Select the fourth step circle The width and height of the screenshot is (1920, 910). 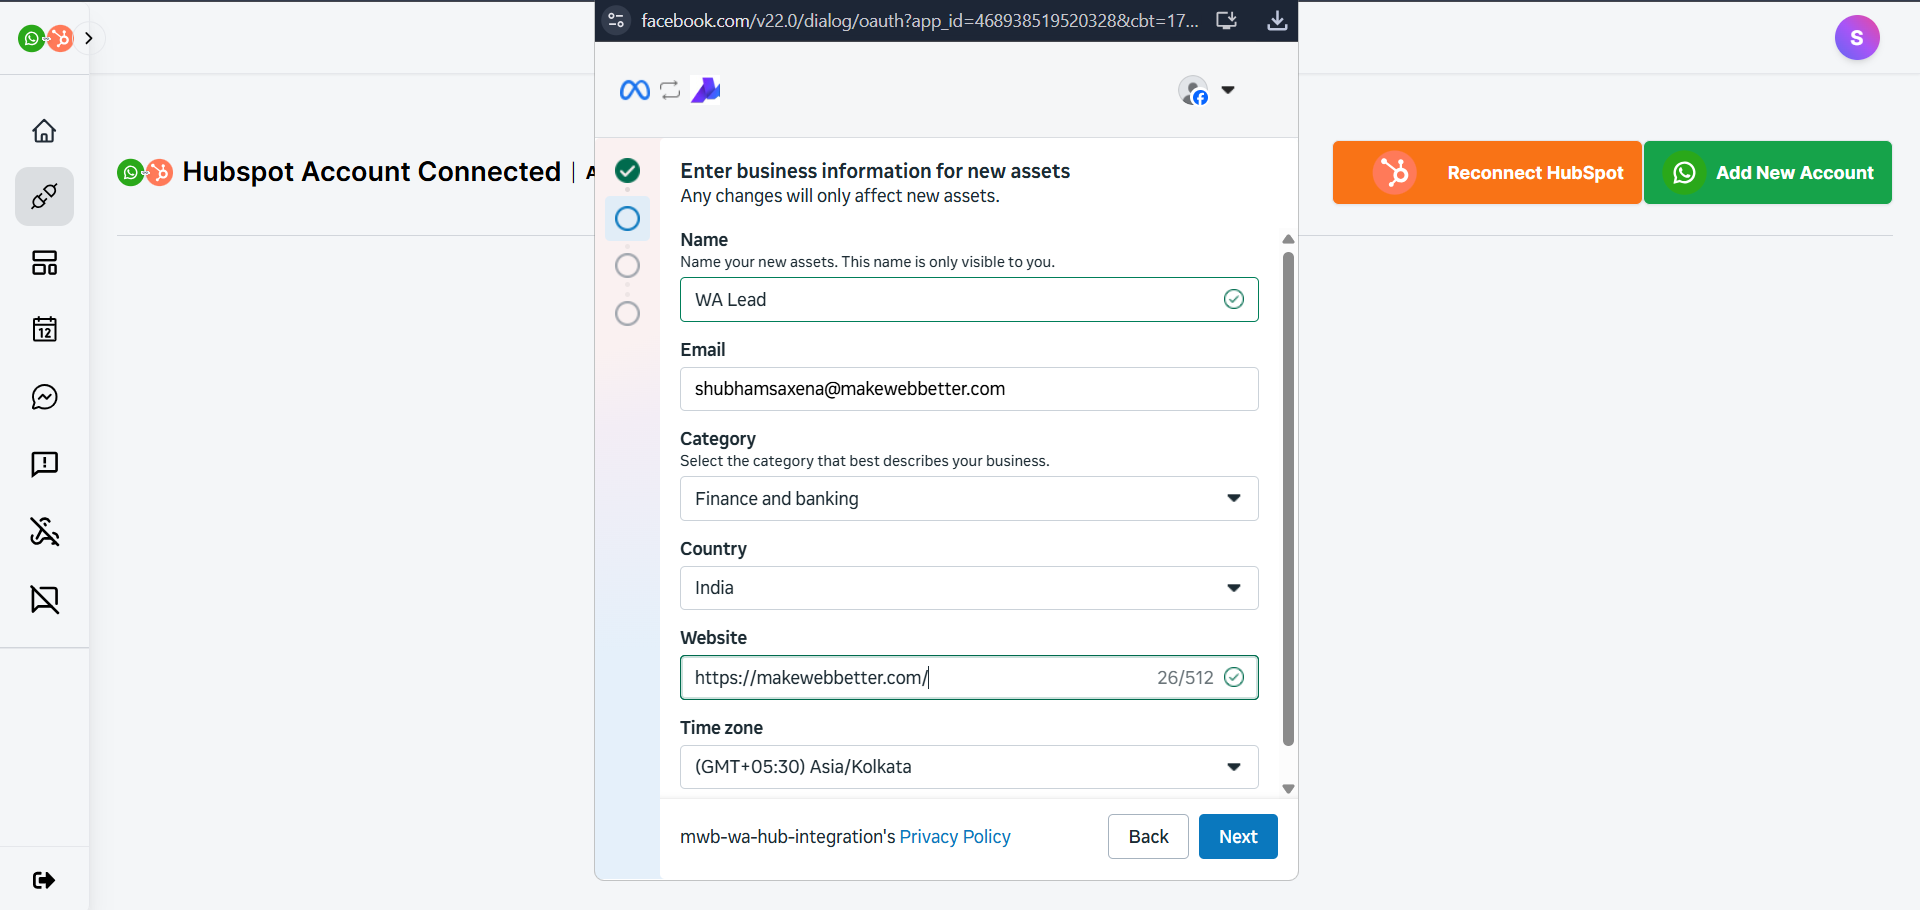[x=627, y=314]
